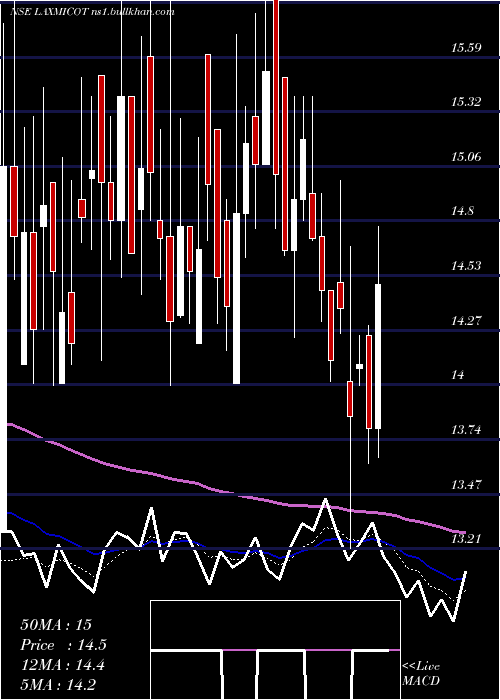This screenshot has height=700, width=500.
Task: Click the 50MA : 15 legend text
Action: 56,625
